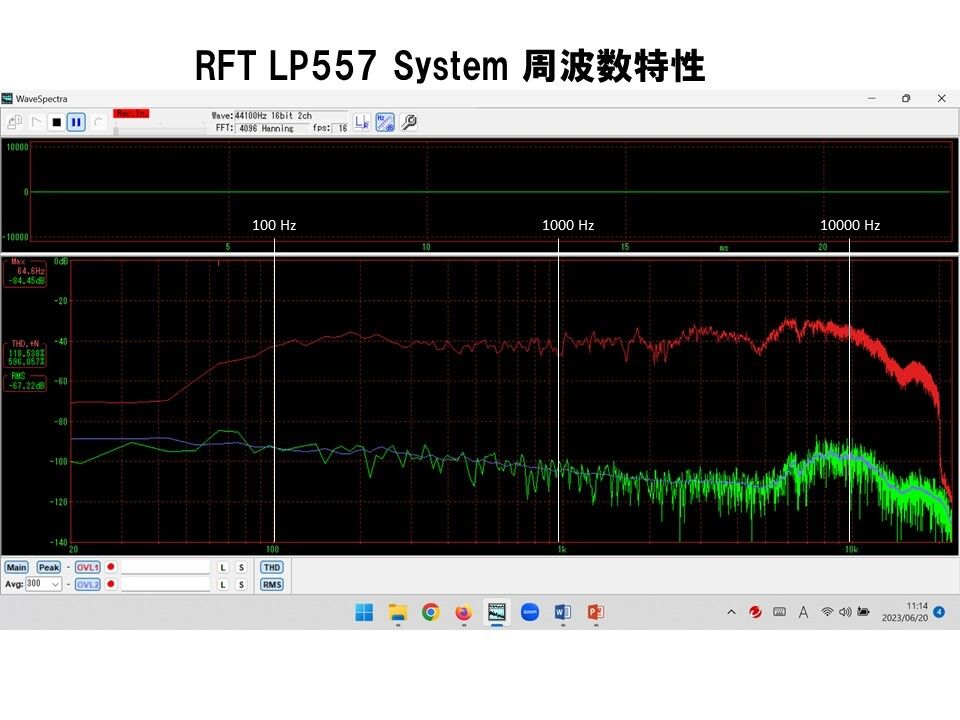
Task: Click the Max 64.6Hz readout box
Action: point(26,272)
